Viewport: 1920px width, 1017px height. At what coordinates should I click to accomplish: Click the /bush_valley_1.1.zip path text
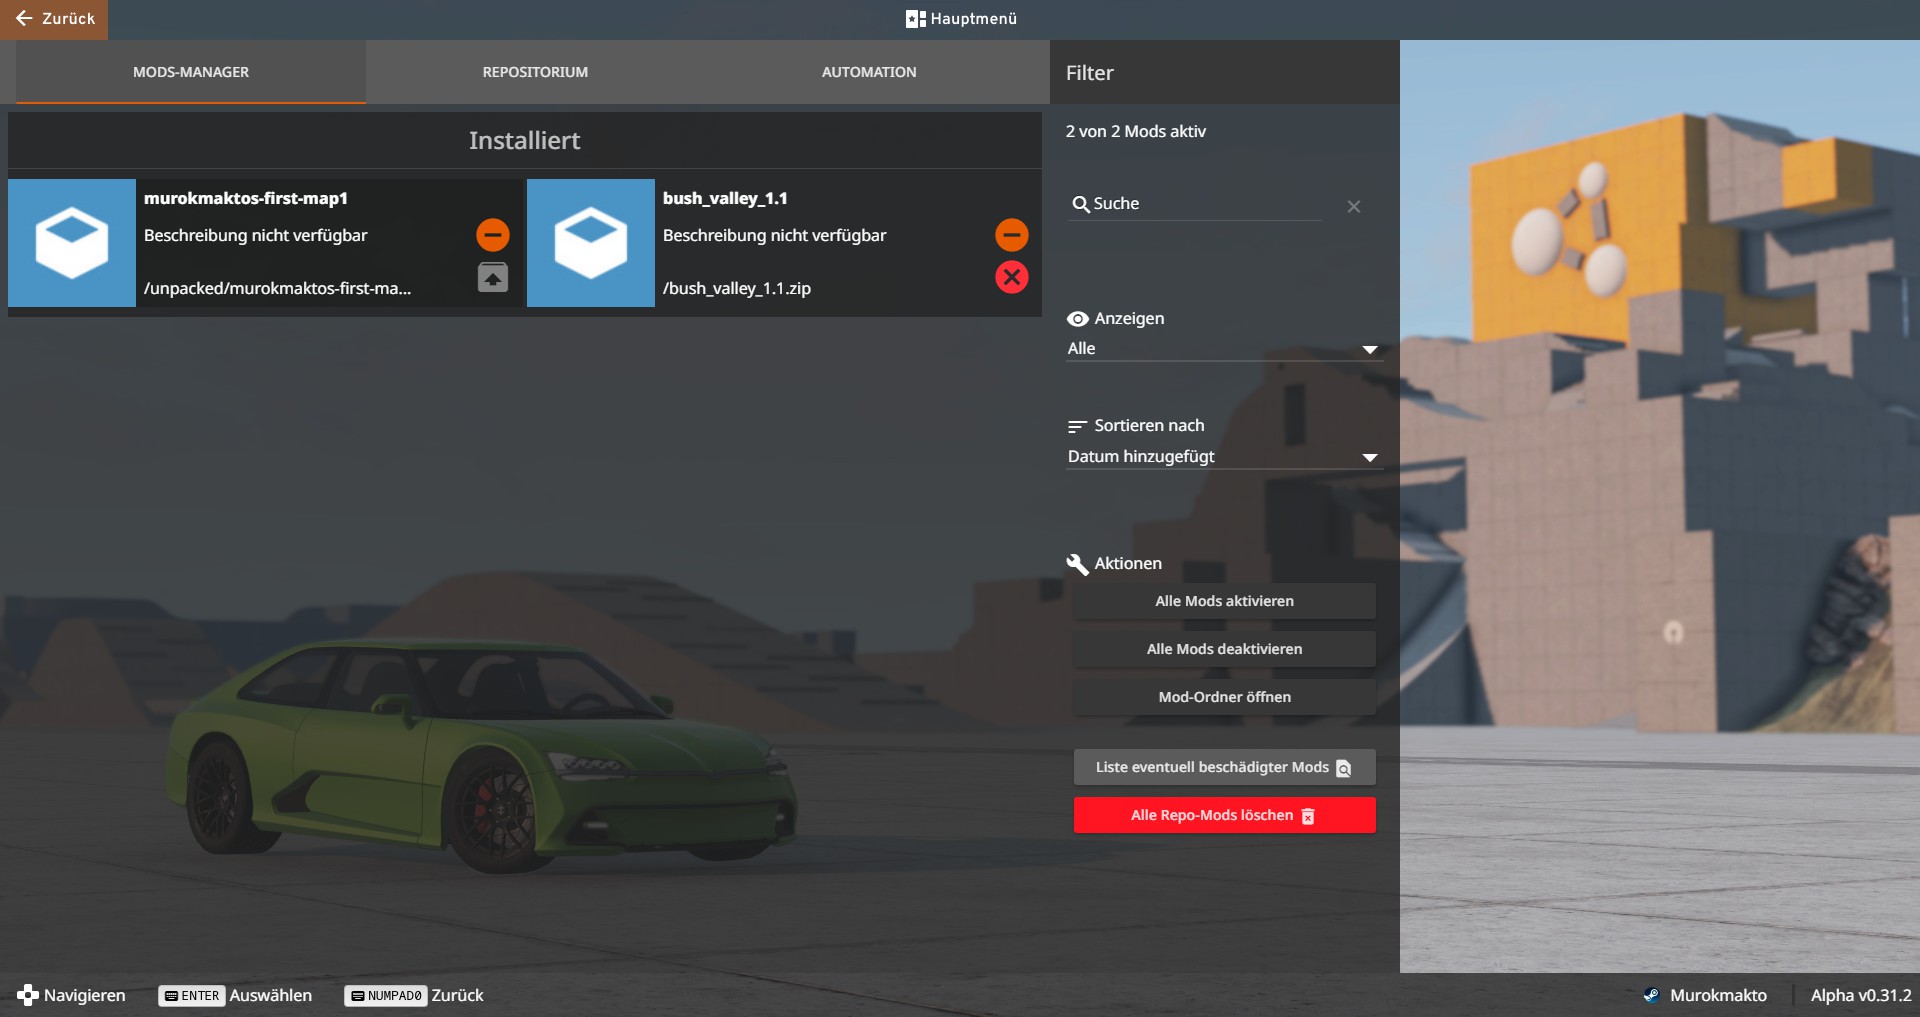737,288
